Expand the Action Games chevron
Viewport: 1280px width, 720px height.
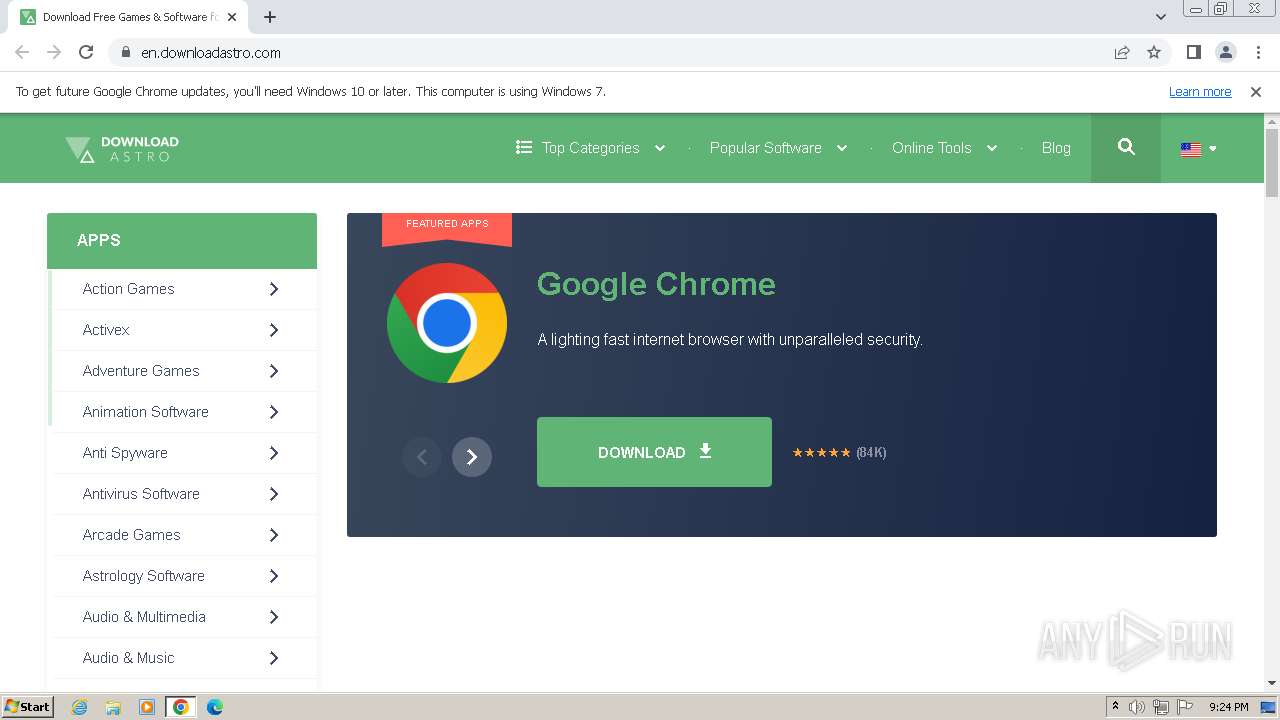coord(274,289)
